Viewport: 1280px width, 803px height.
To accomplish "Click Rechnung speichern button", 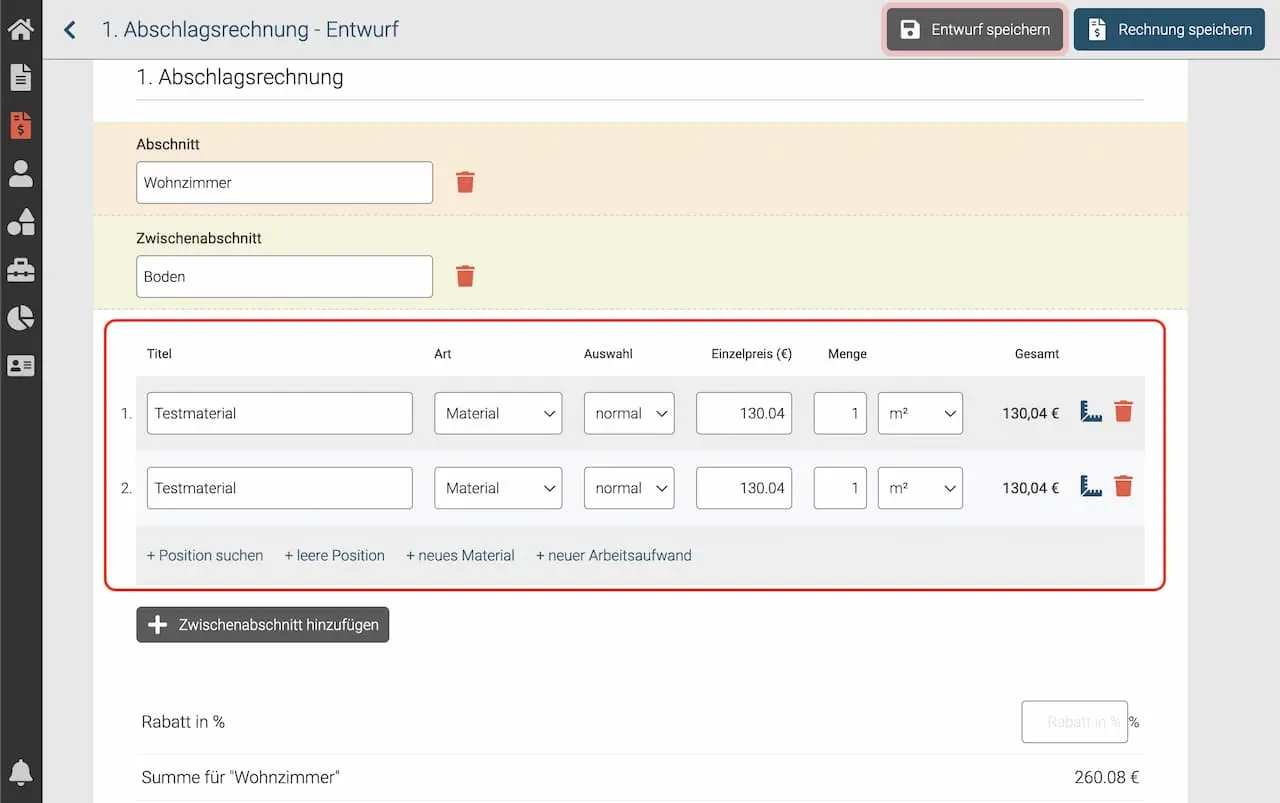I will [1169, 30].
